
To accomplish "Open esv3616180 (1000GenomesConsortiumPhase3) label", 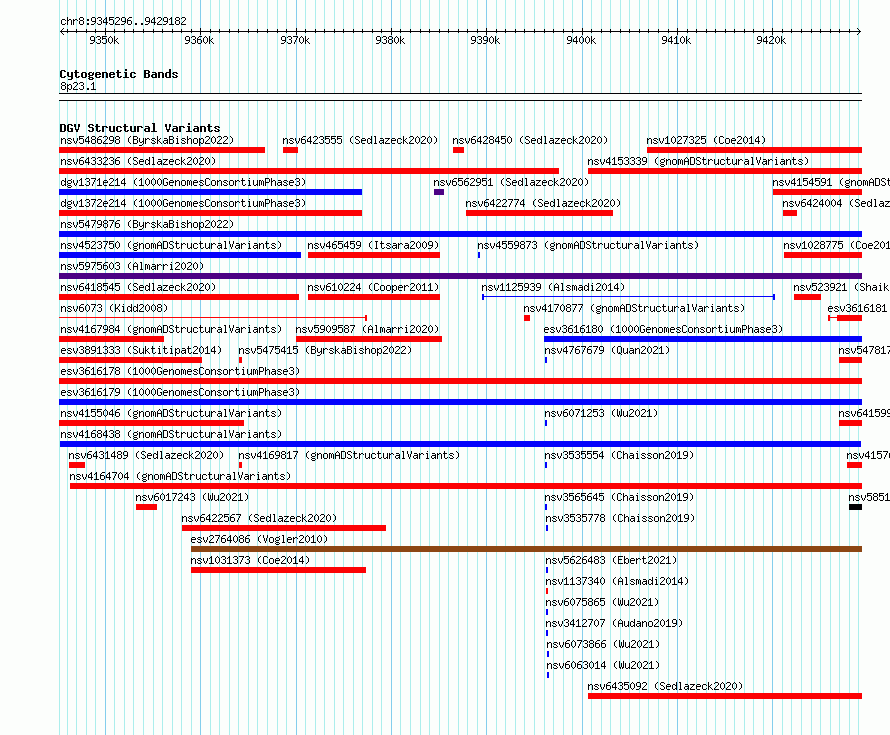I will (663, 329).
